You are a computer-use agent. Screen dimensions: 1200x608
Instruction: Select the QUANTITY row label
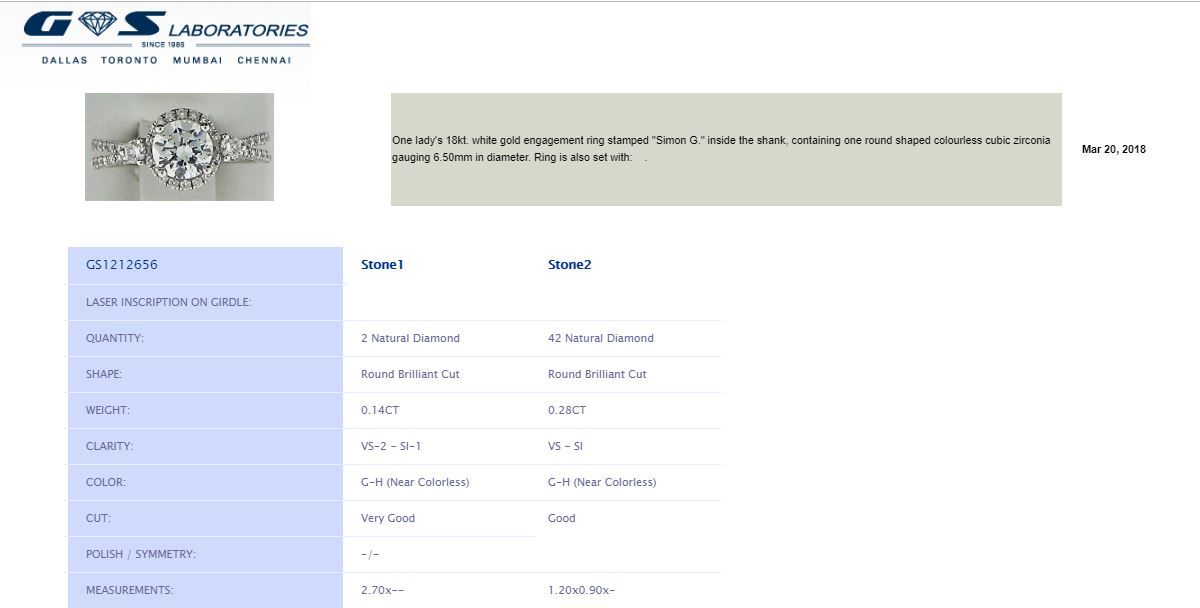(115, 338)
